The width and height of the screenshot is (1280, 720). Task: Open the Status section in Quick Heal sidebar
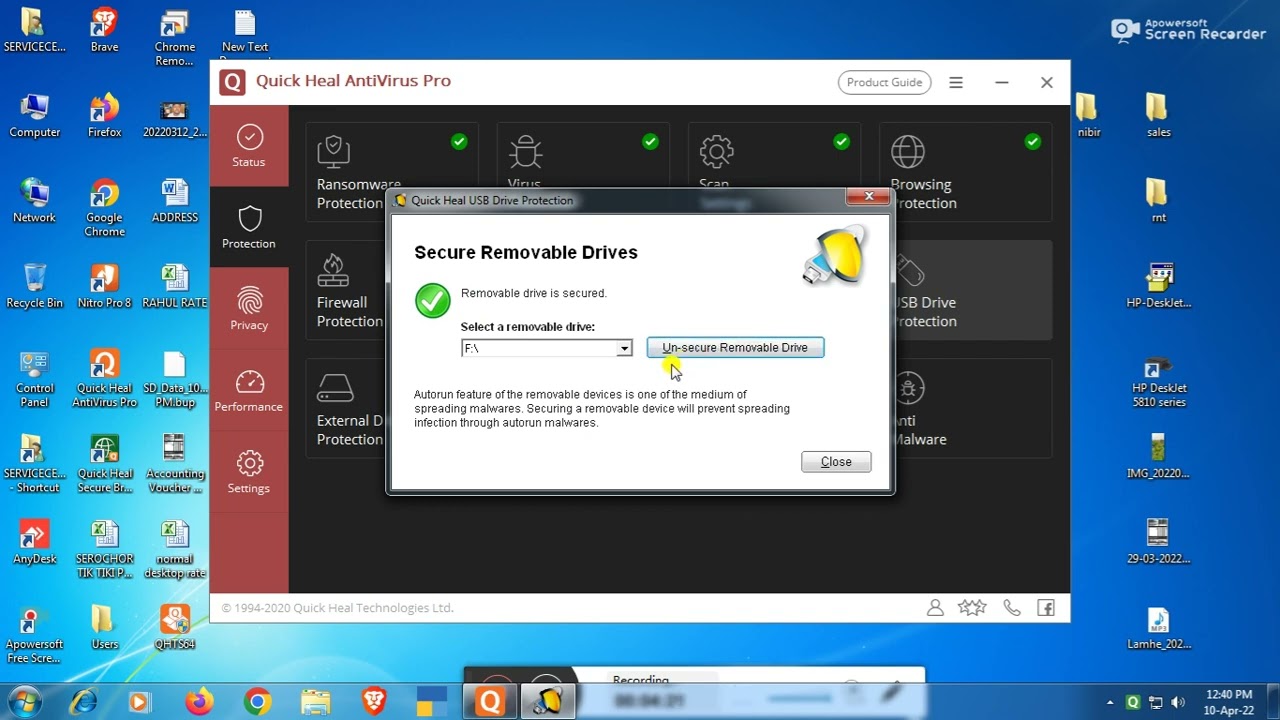click(249, 146)
